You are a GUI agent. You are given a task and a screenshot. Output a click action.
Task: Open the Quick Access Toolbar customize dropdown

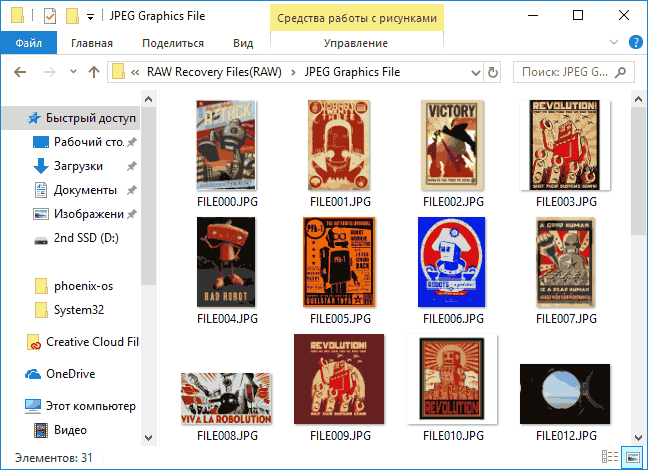(x=91, y=17)
